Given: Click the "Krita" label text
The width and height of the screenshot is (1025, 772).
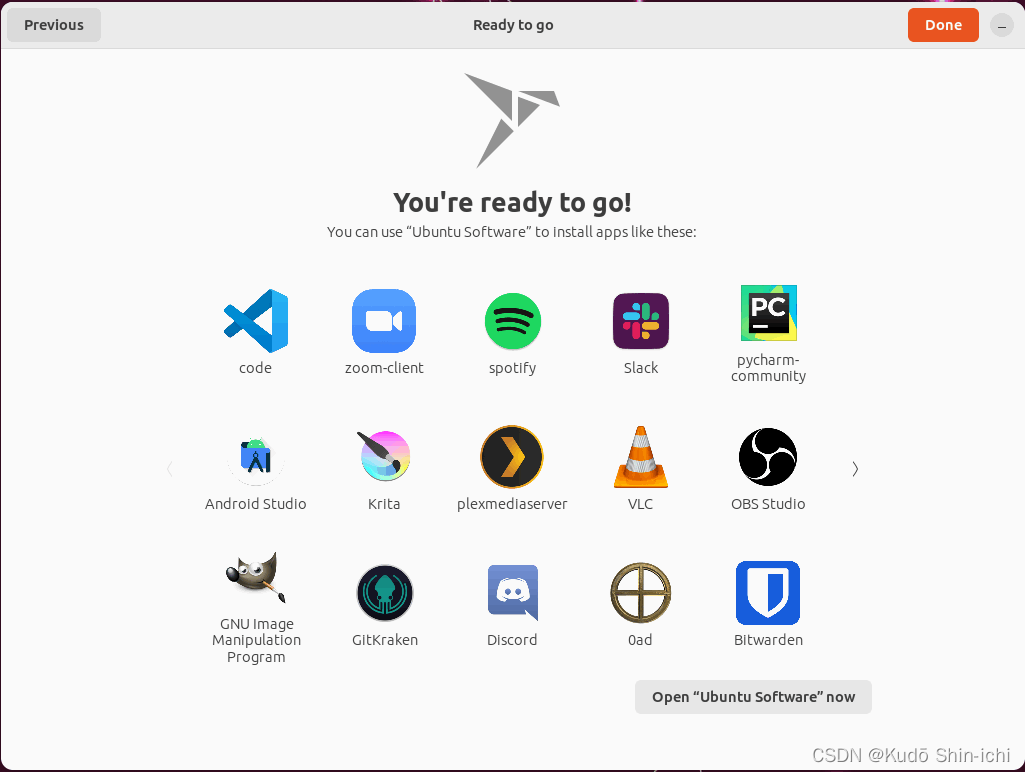Looking at the screenshot, I should tap(384, 504).
